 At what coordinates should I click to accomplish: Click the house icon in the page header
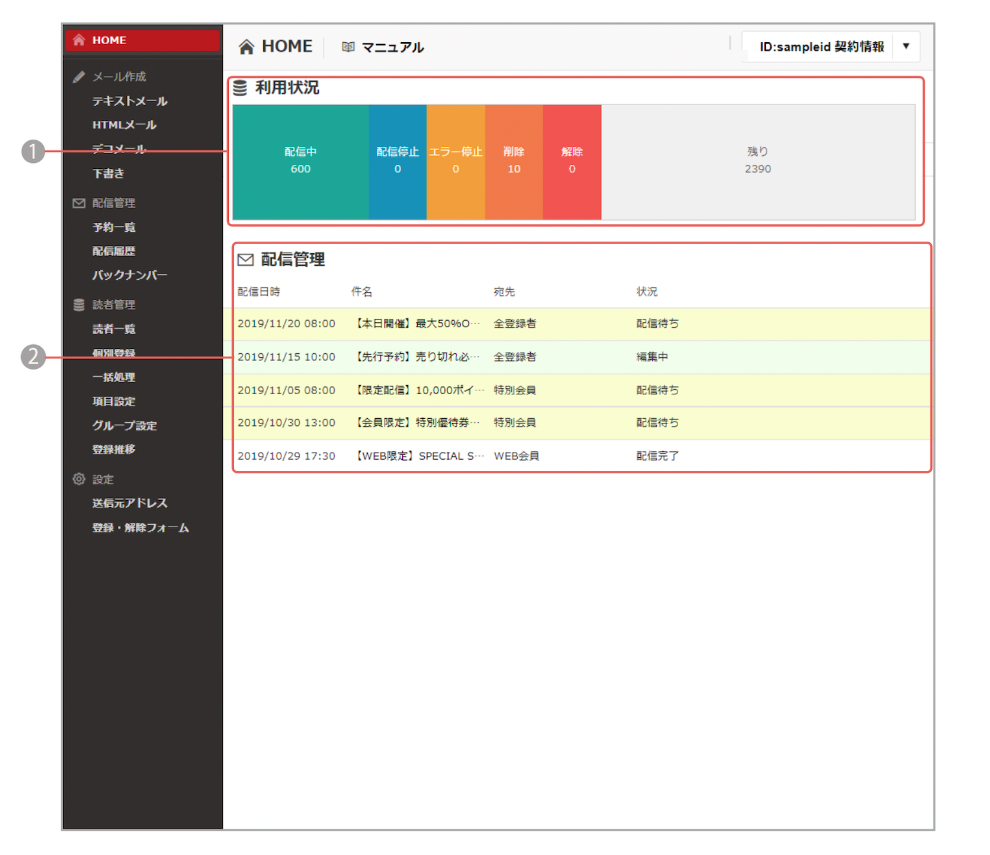[x=246, y=47]
